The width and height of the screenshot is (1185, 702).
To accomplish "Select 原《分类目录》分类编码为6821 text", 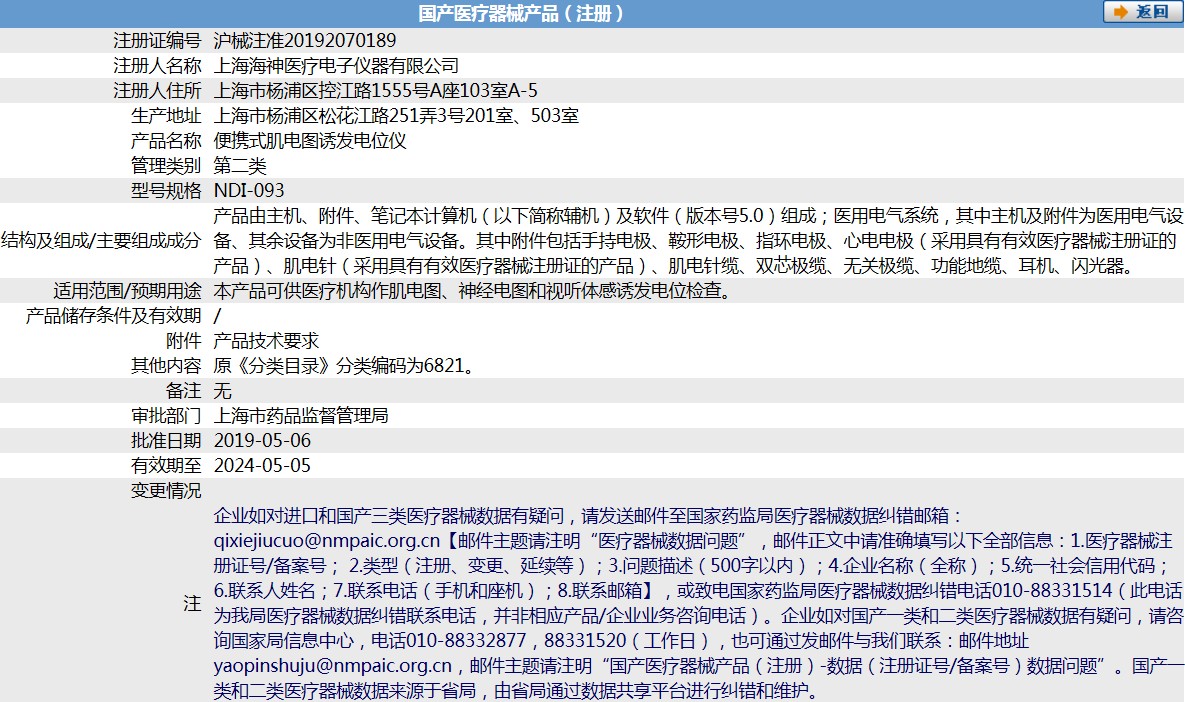I will click(x=339, y=365).
